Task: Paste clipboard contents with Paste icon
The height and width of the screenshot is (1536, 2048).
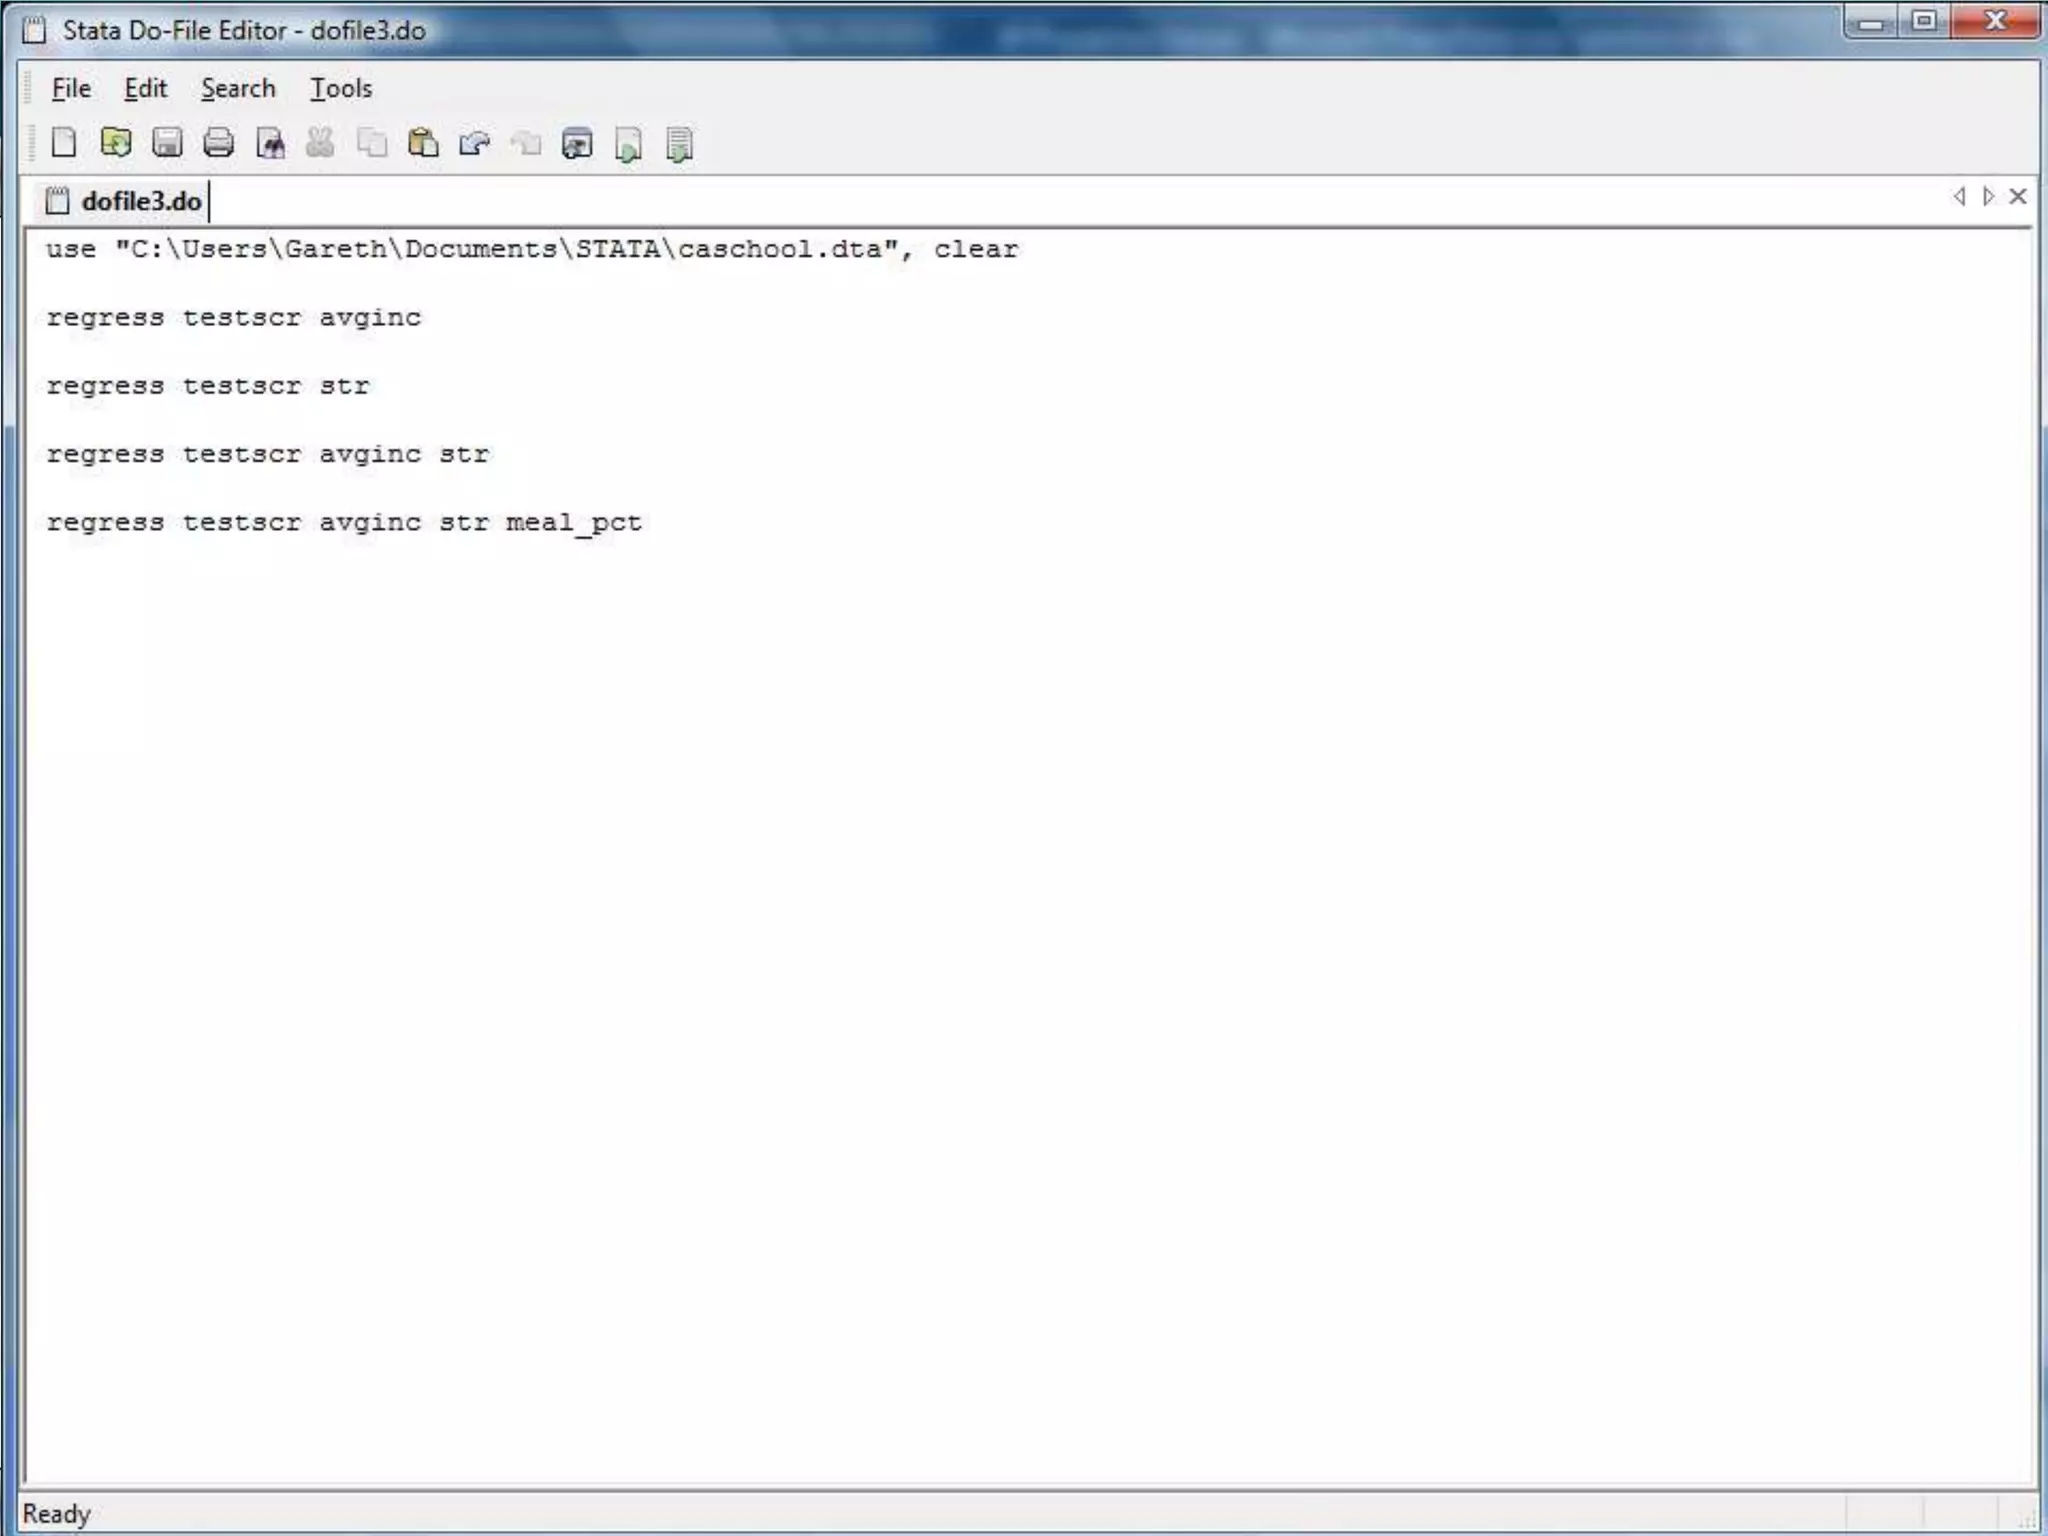Action: click(x=423, y=143)
